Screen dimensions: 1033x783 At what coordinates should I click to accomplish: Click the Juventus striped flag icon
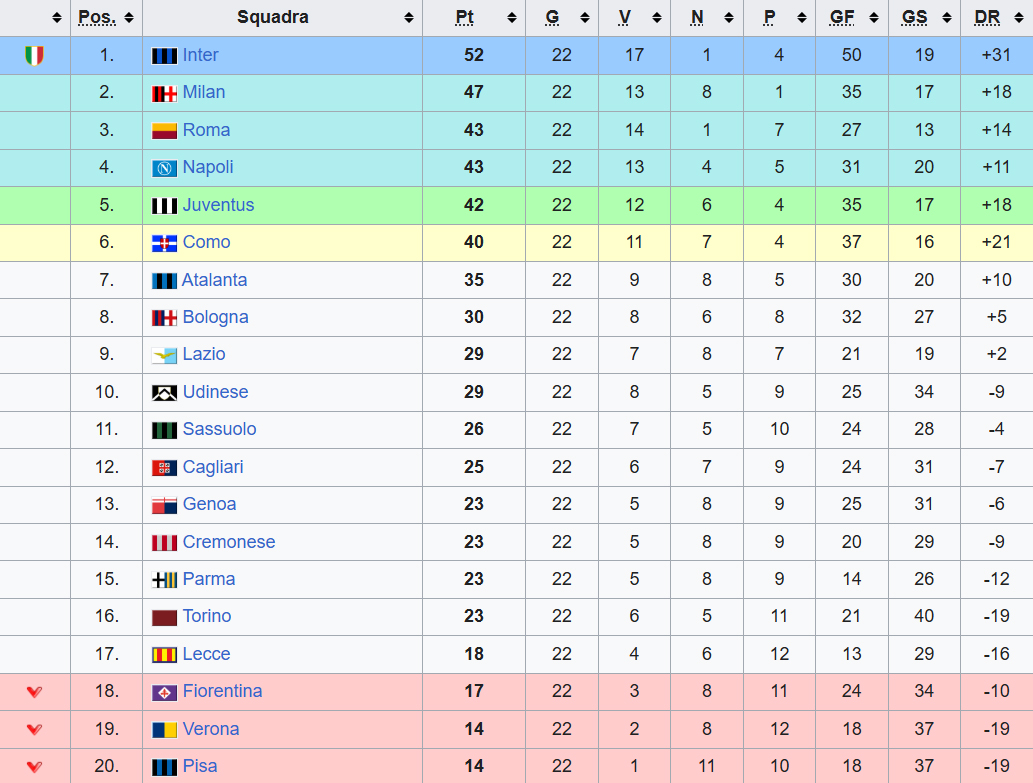tap(164, 206)
